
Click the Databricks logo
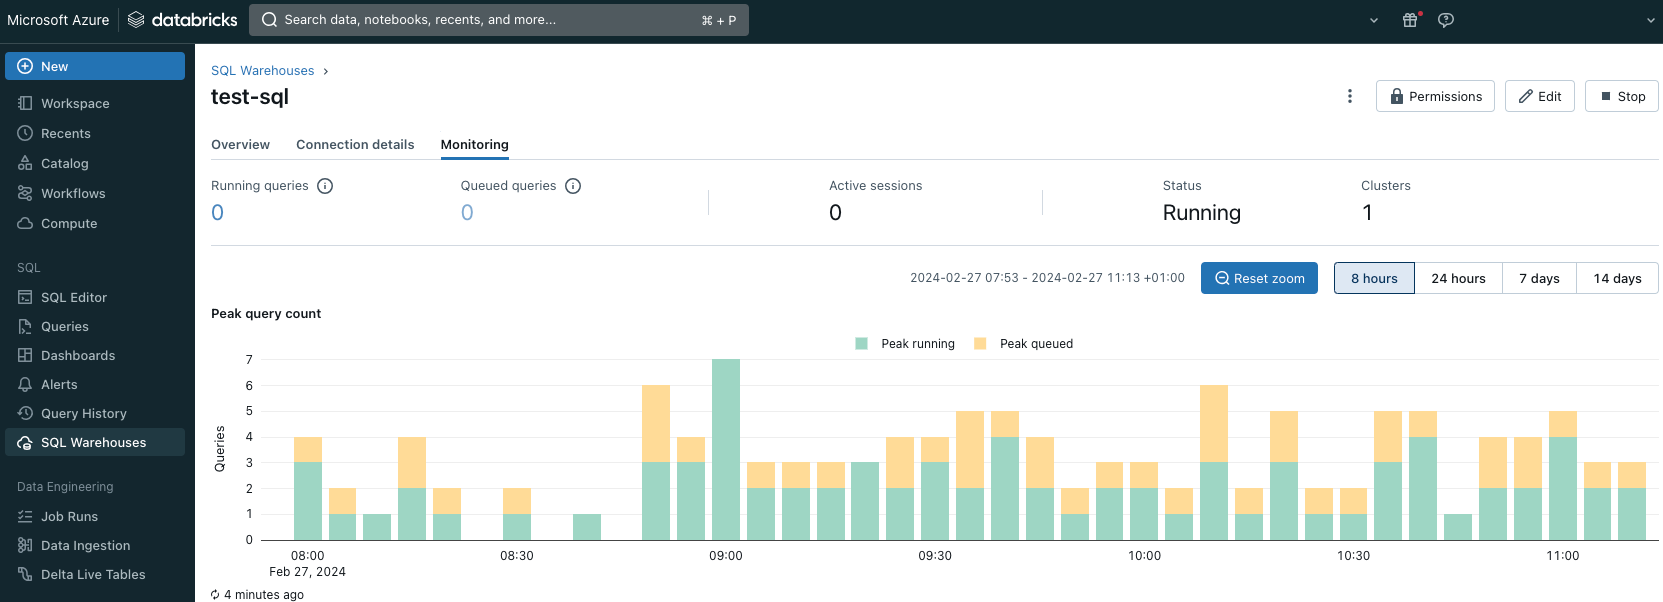point(183,20)
